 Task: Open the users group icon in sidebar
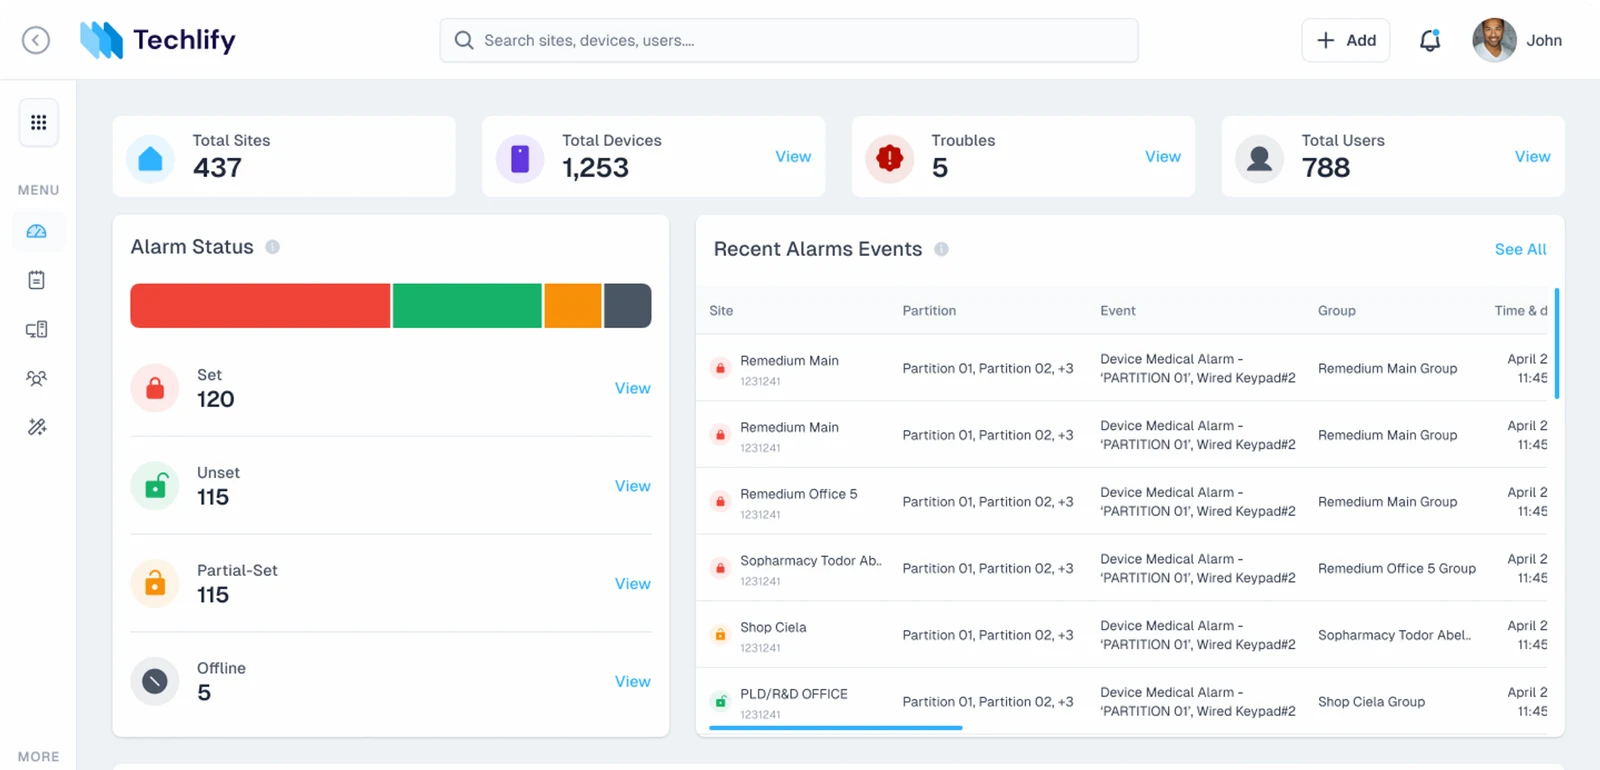coord(37,378)
